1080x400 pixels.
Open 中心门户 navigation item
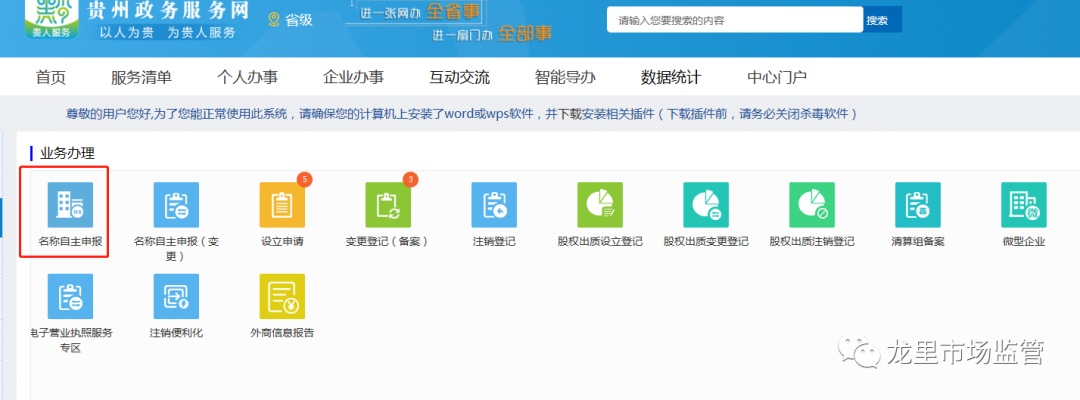[777, 77]
